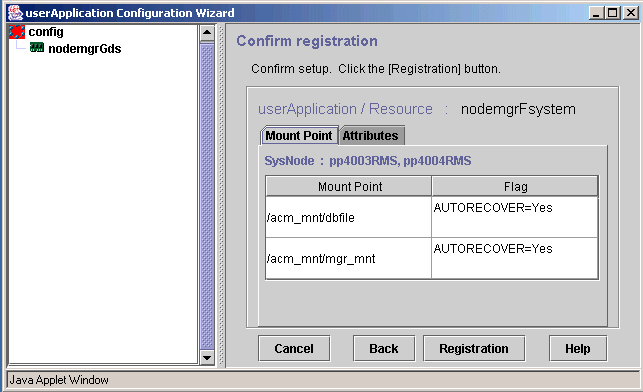Select the config tree node label
Viewport: 643px width, 392px height.
46,32
